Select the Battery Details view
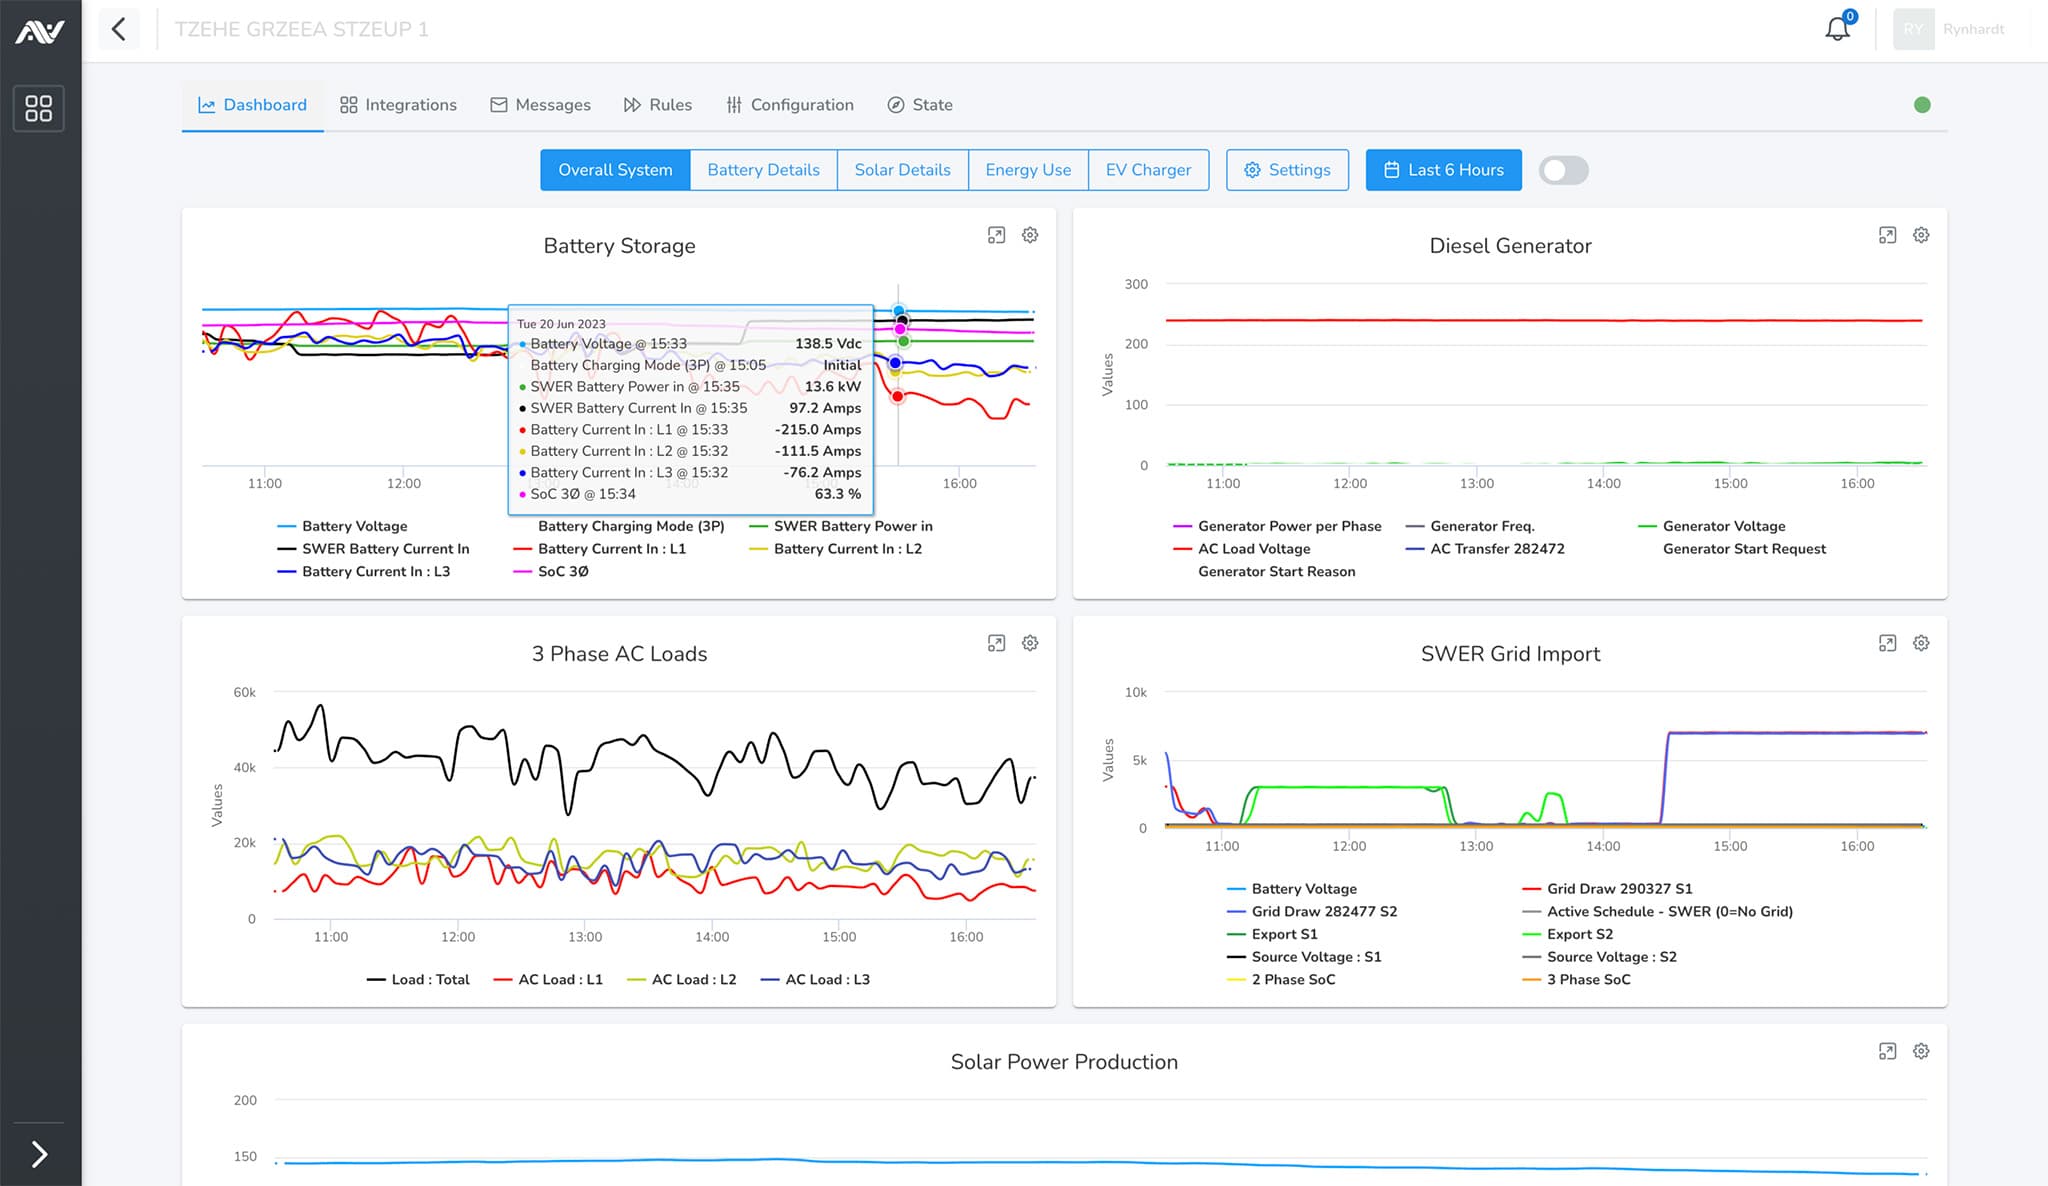This screenshot has height=1186, width=2048. [763, 170]
